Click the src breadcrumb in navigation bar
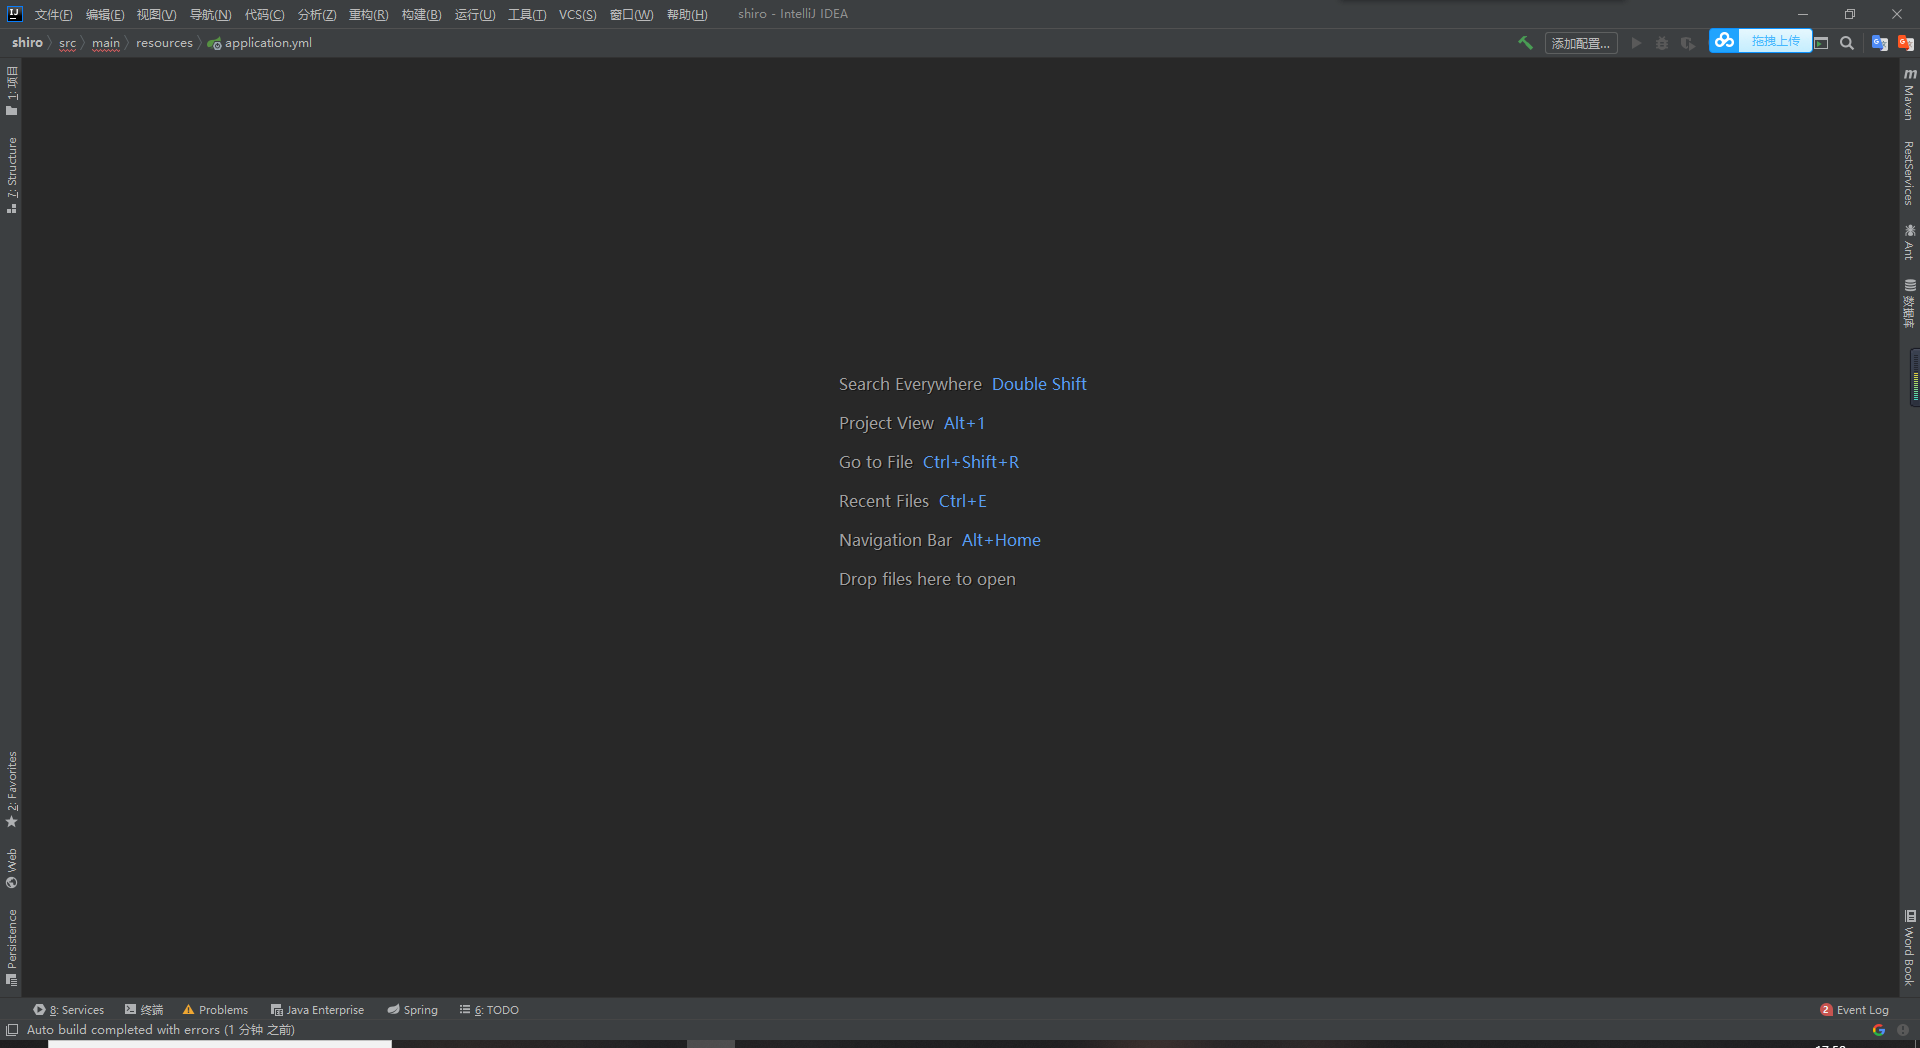Image resolution: width=1920 pixels, height=1048 pixels. (x=67, y=43)
